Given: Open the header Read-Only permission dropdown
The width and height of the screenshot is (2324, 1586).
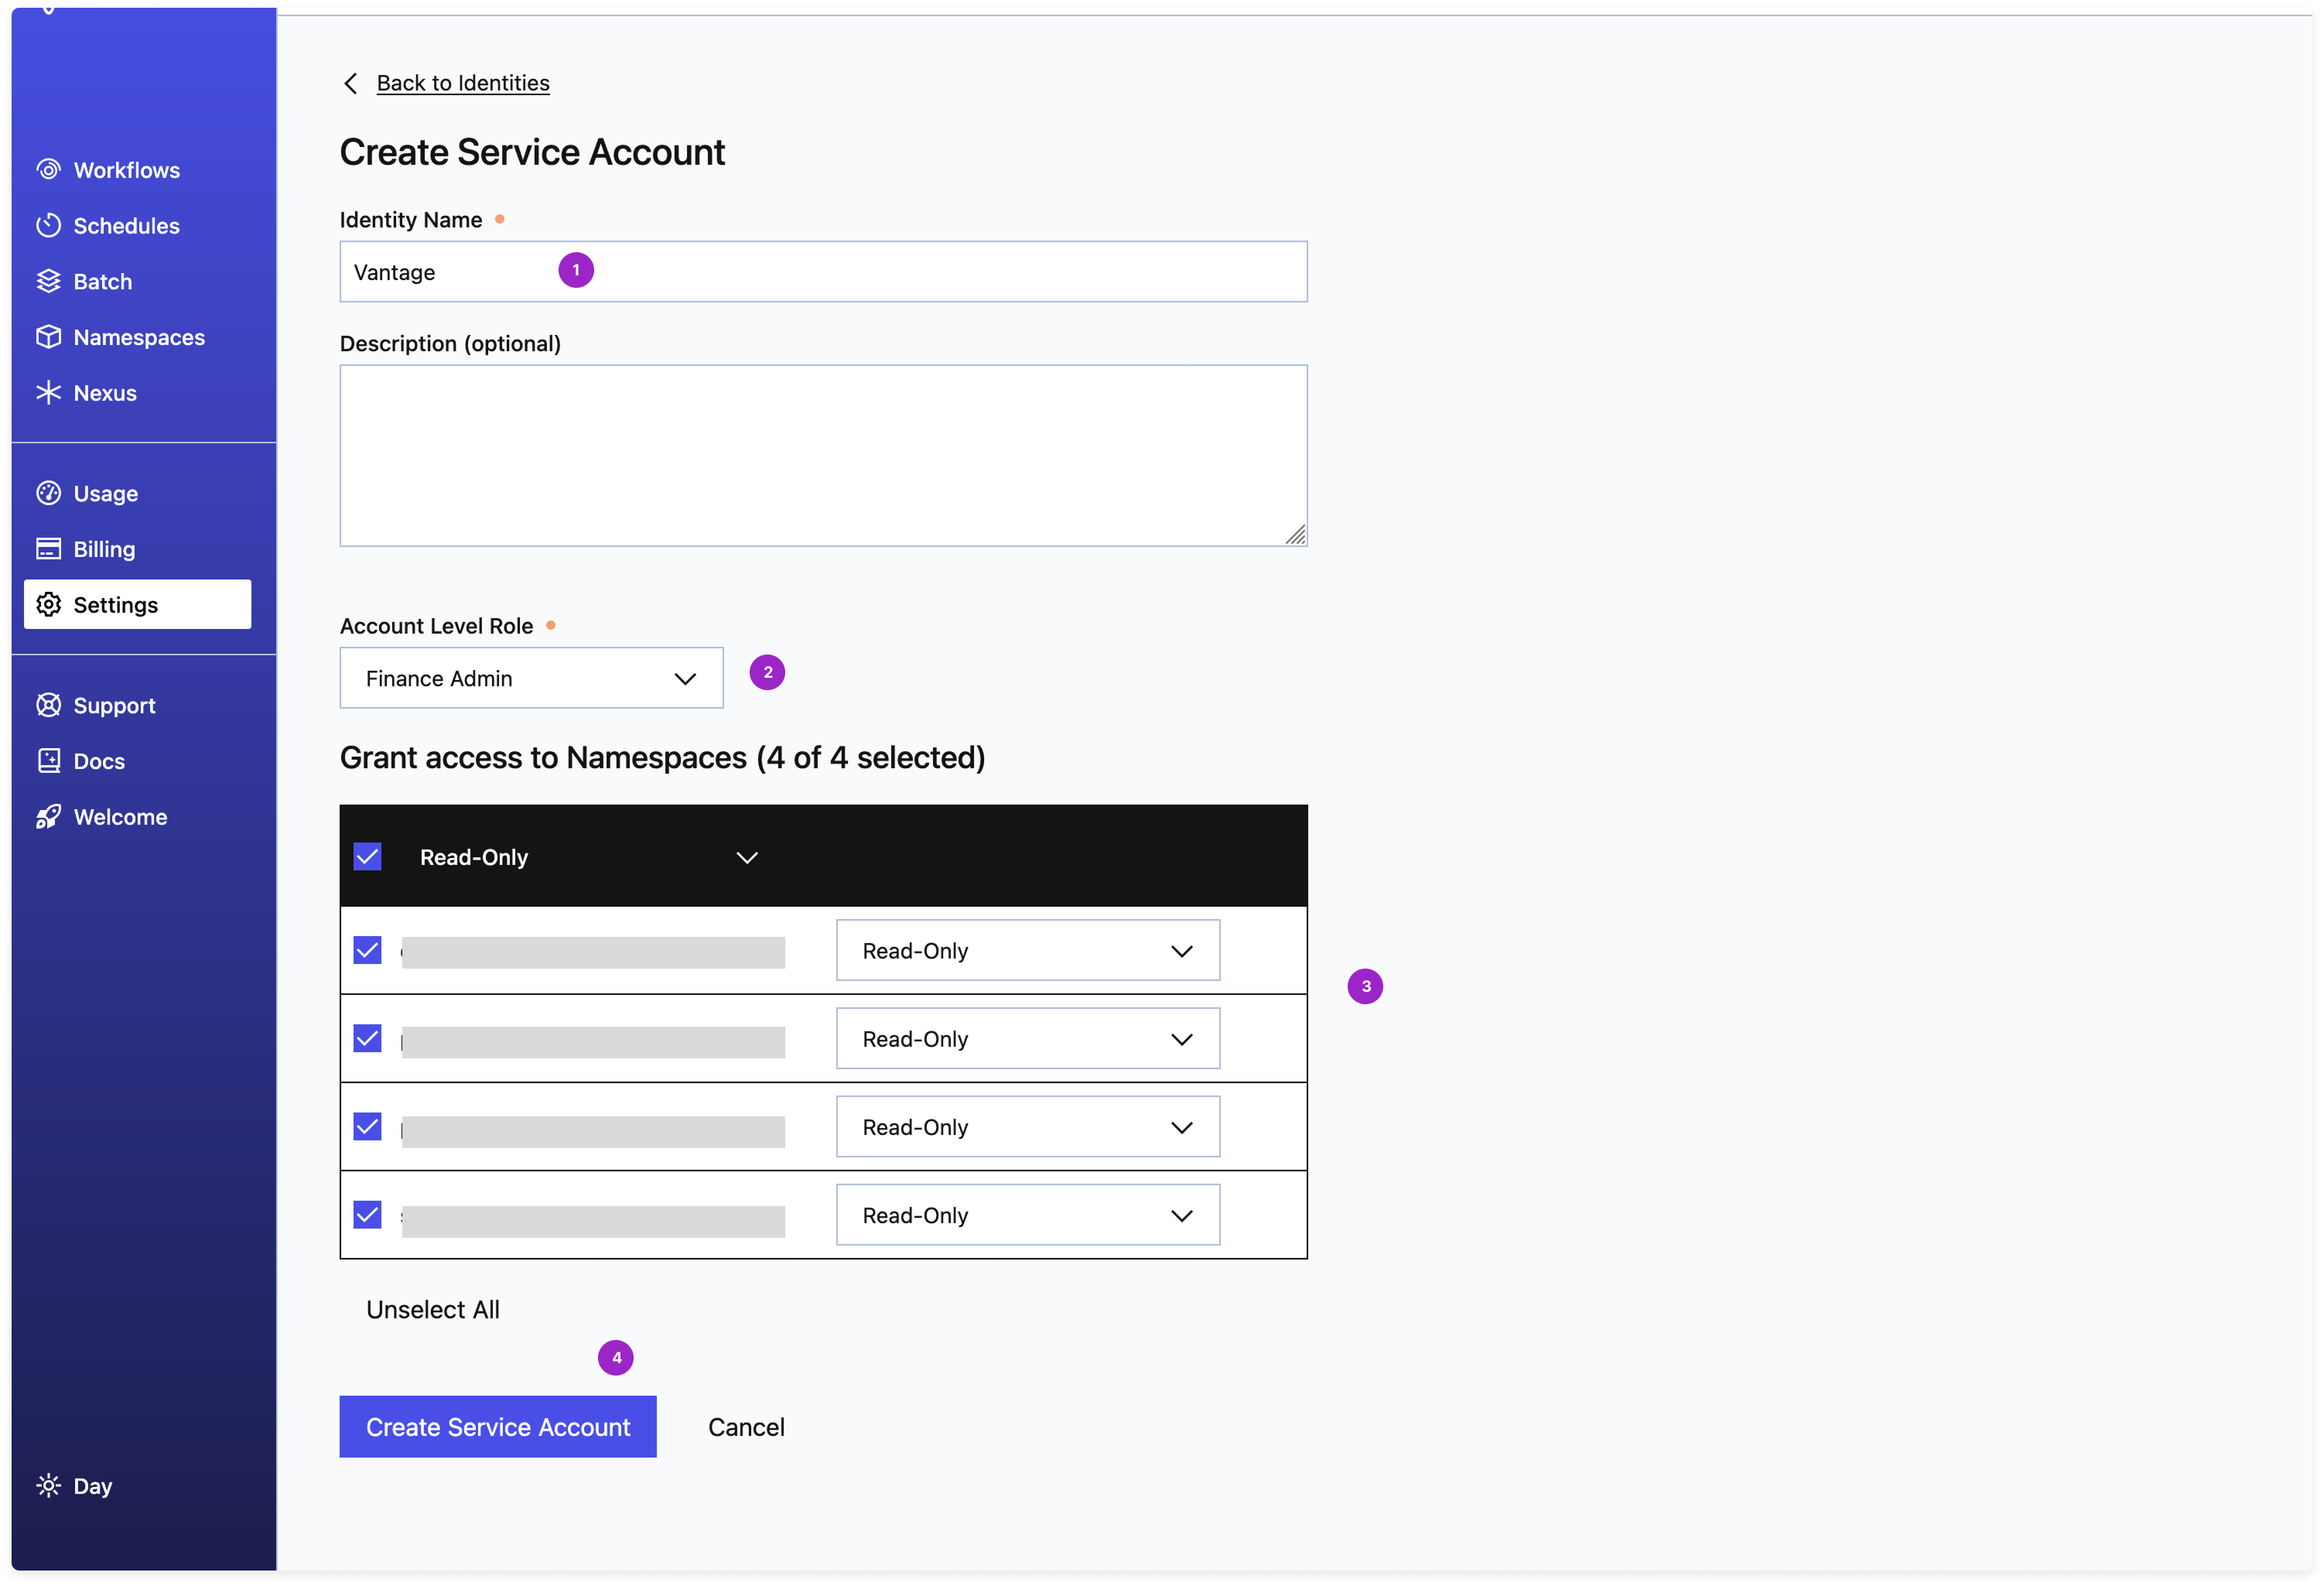Looking at the screenshot, I should point(588,857).
